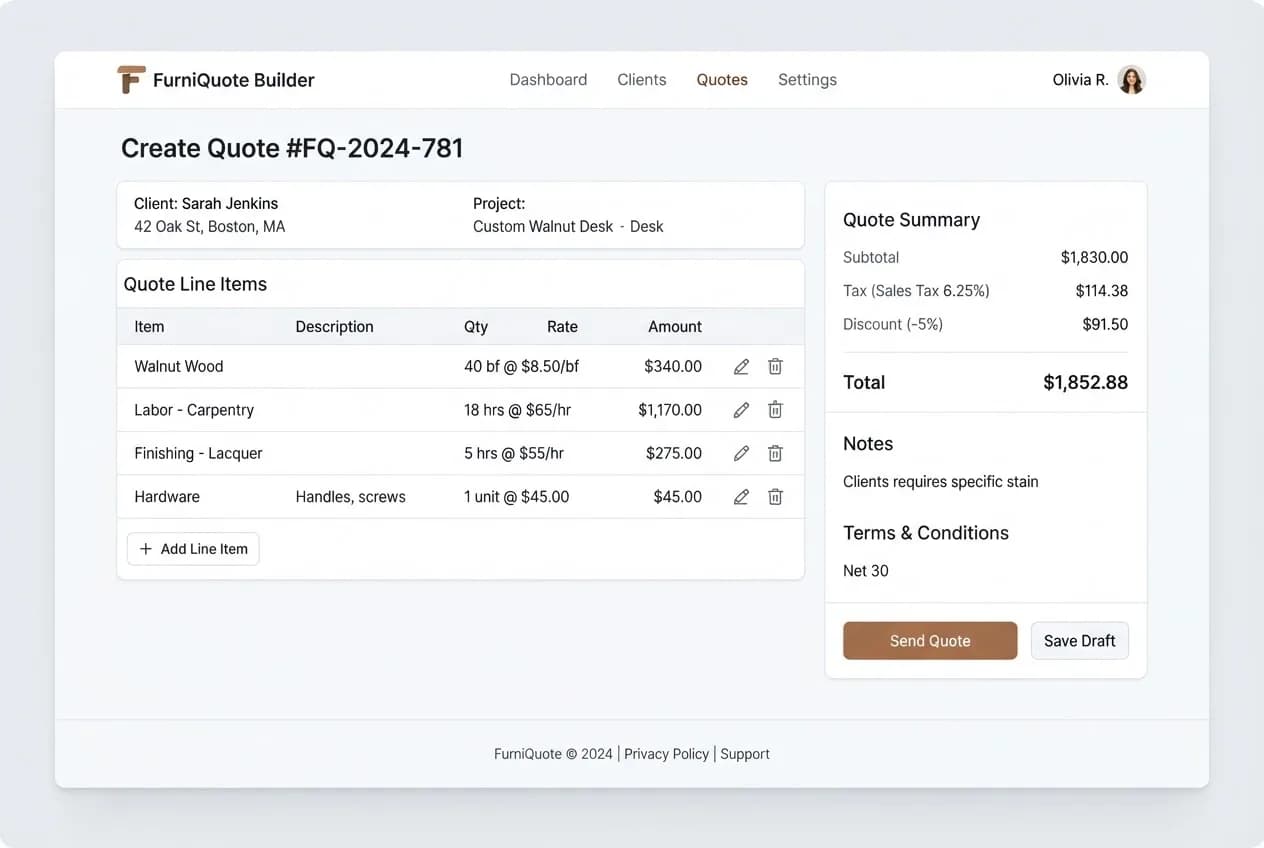Viewport: 1264px width, 848px height.
Task: Delete the Walnut Wood line item
Action: (775, 367)
